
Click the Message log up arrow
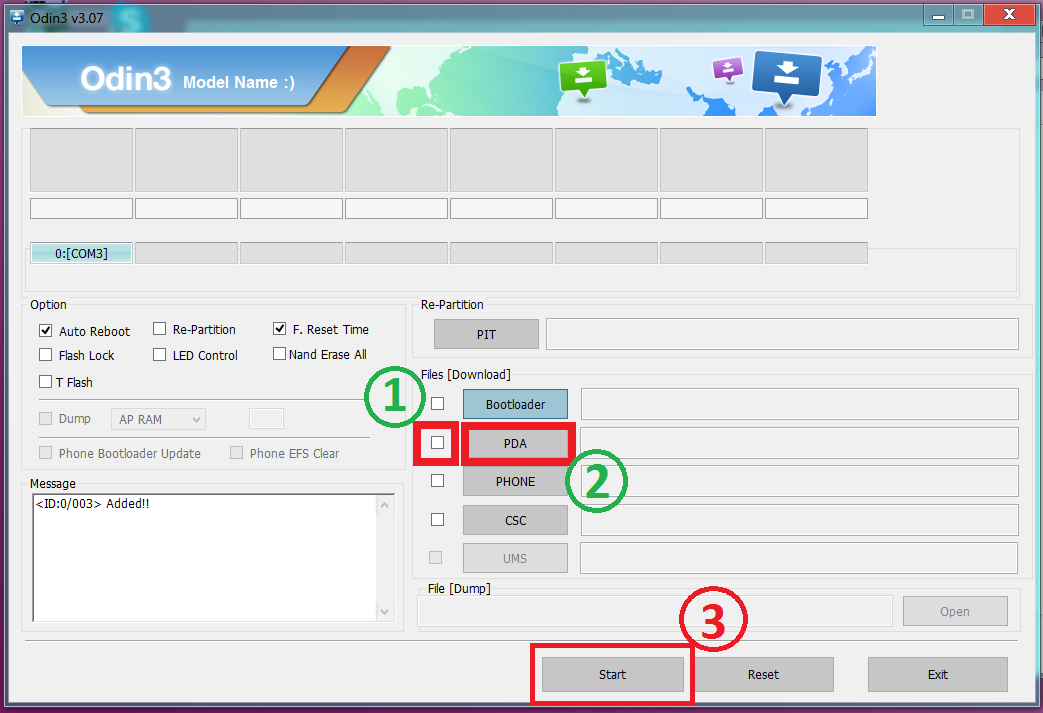(384, 505)
